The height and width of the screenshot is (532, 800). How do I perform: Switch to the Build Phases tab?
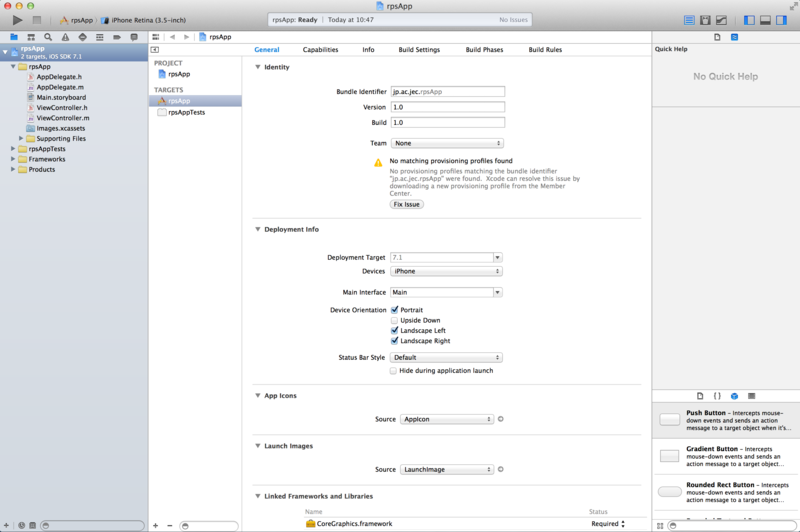coord(484,49)
